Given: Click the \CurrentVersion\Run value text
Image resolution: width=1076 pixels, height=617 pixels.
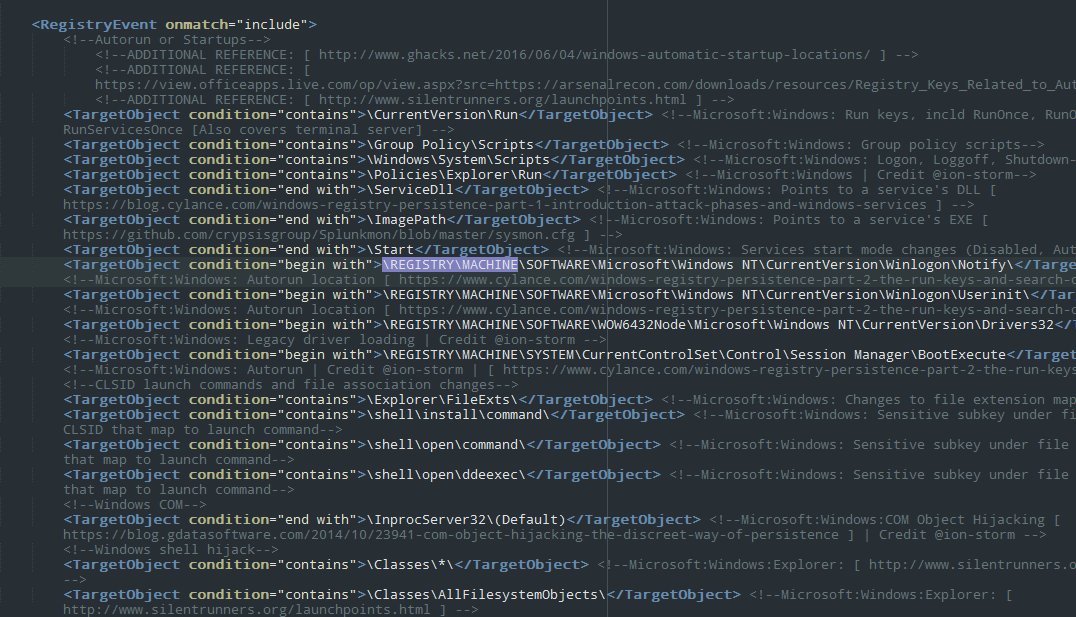Looking at the screenshot, I should [443, 115].
